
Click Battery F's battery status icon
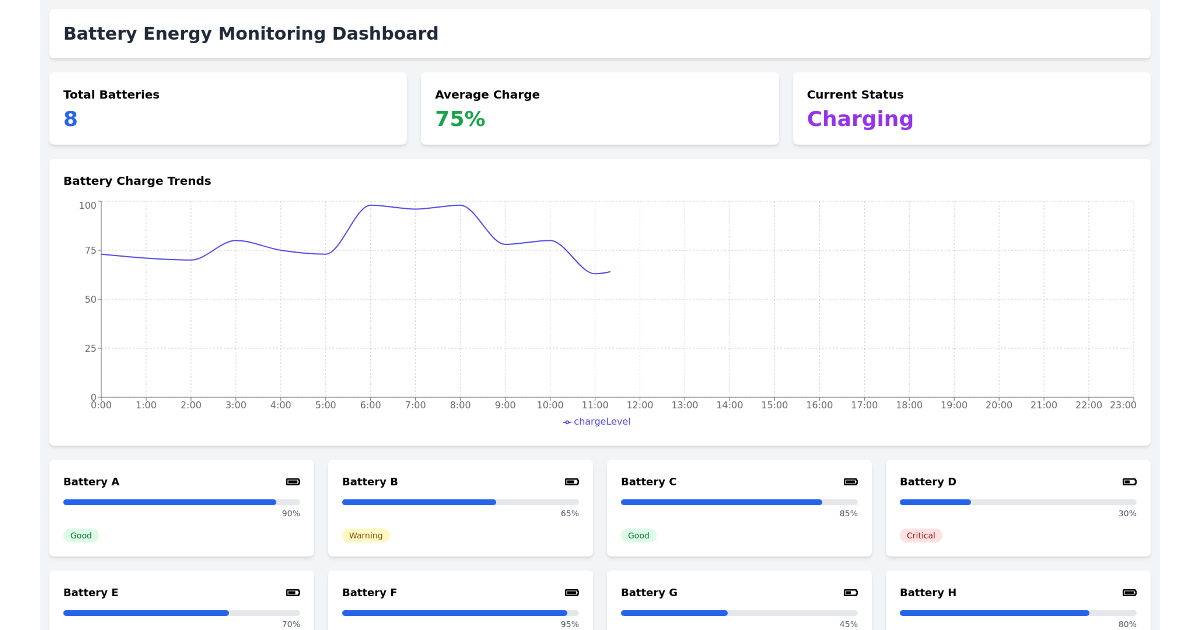pos(570,592)
